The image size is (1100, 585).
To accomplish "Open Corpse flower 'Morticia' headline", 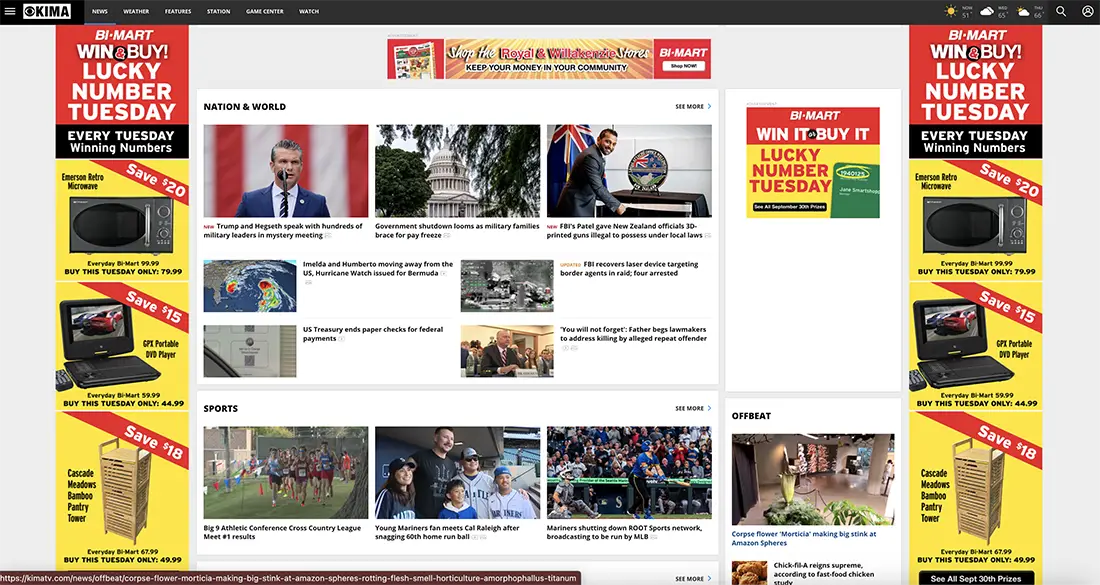I will coord(804,538).
